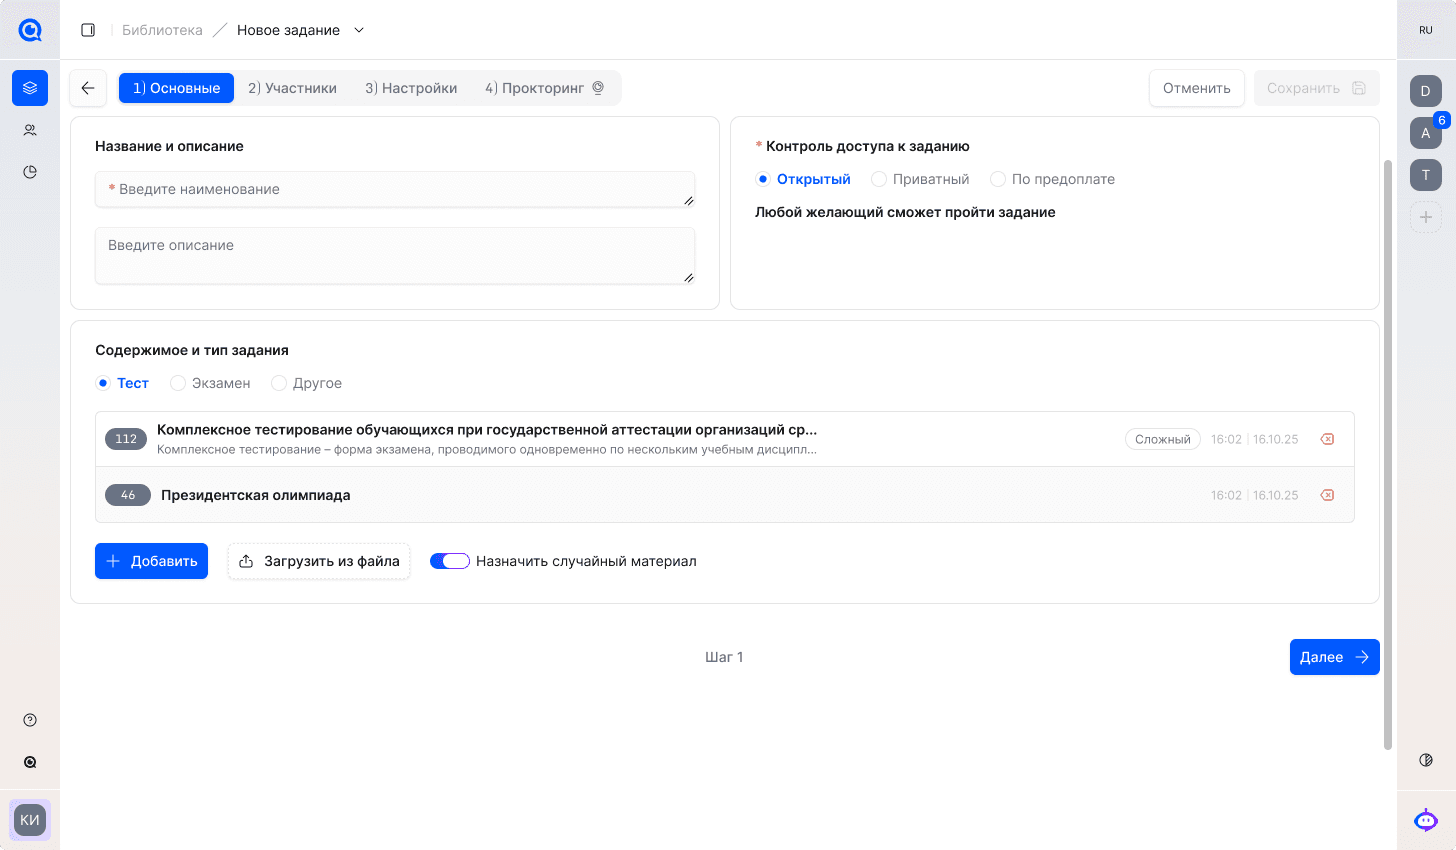
Task: Switch language via RU button
Action: [x=1426, y=30]
